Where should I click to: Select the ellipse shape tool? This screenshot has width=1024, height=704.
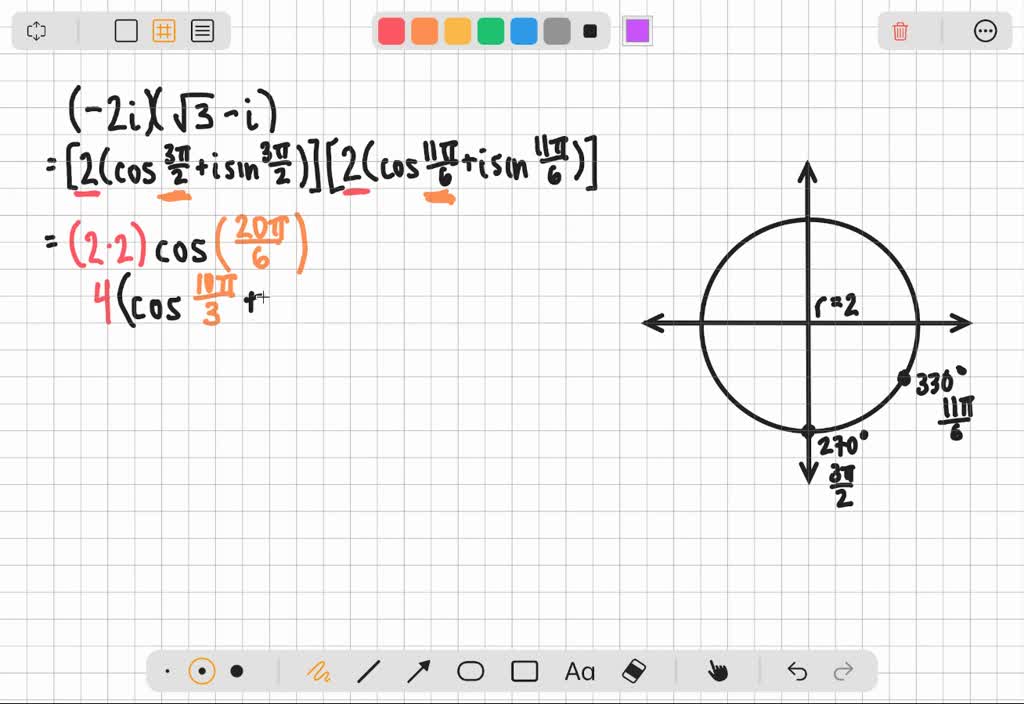(x=471, y=671)
